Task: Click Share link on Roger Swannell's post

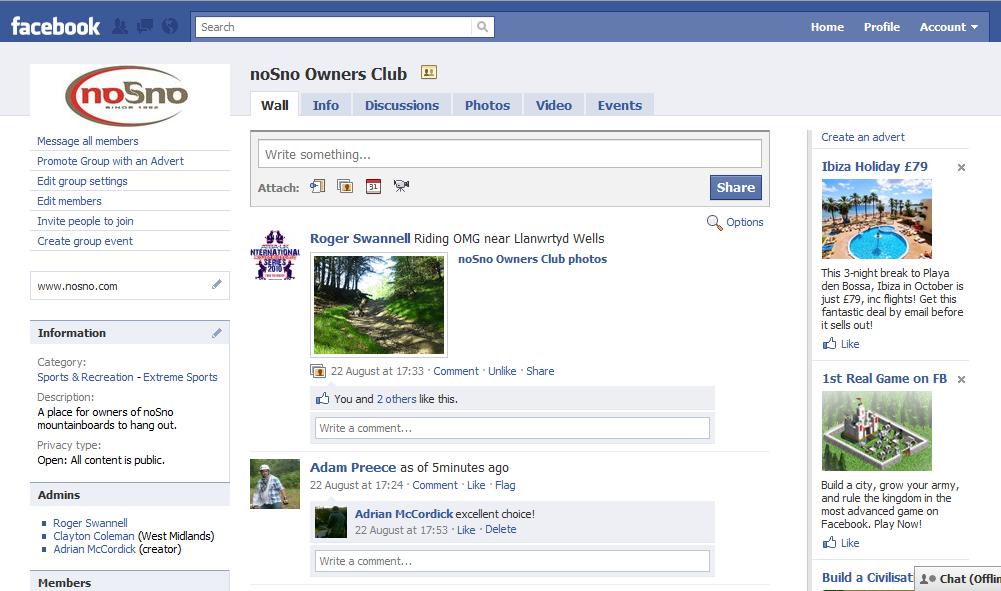Action: (x=540, y=371)
